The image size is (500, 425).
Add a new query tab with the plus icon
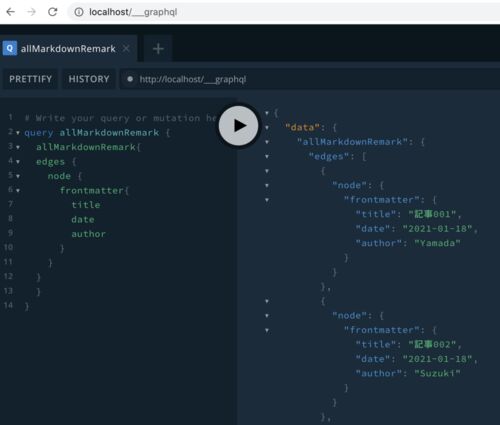click(158, 49)
